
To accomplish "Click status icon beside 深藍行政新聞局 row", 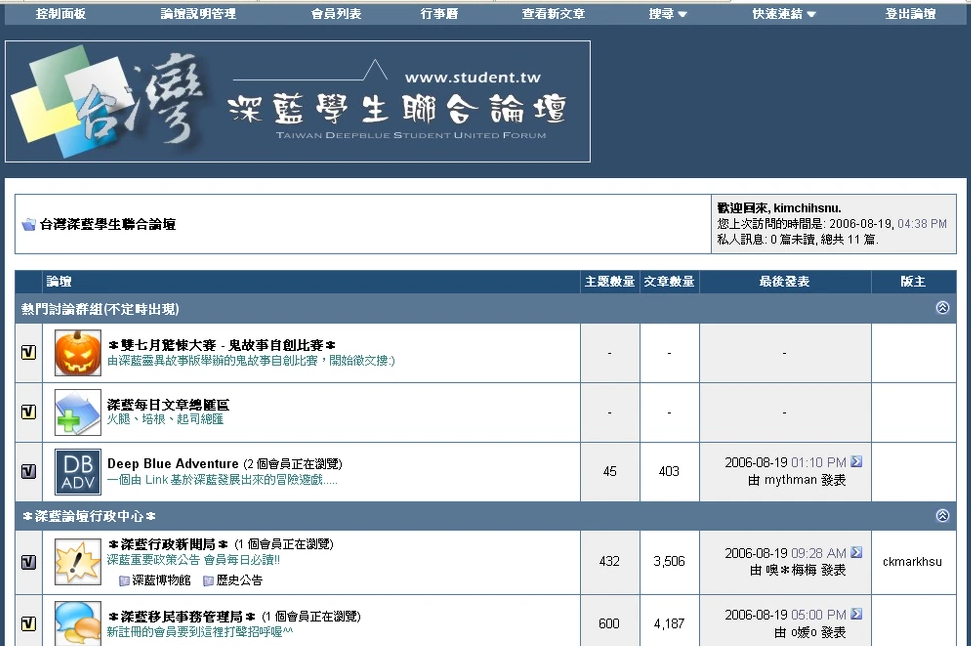I will click(29, 562).
